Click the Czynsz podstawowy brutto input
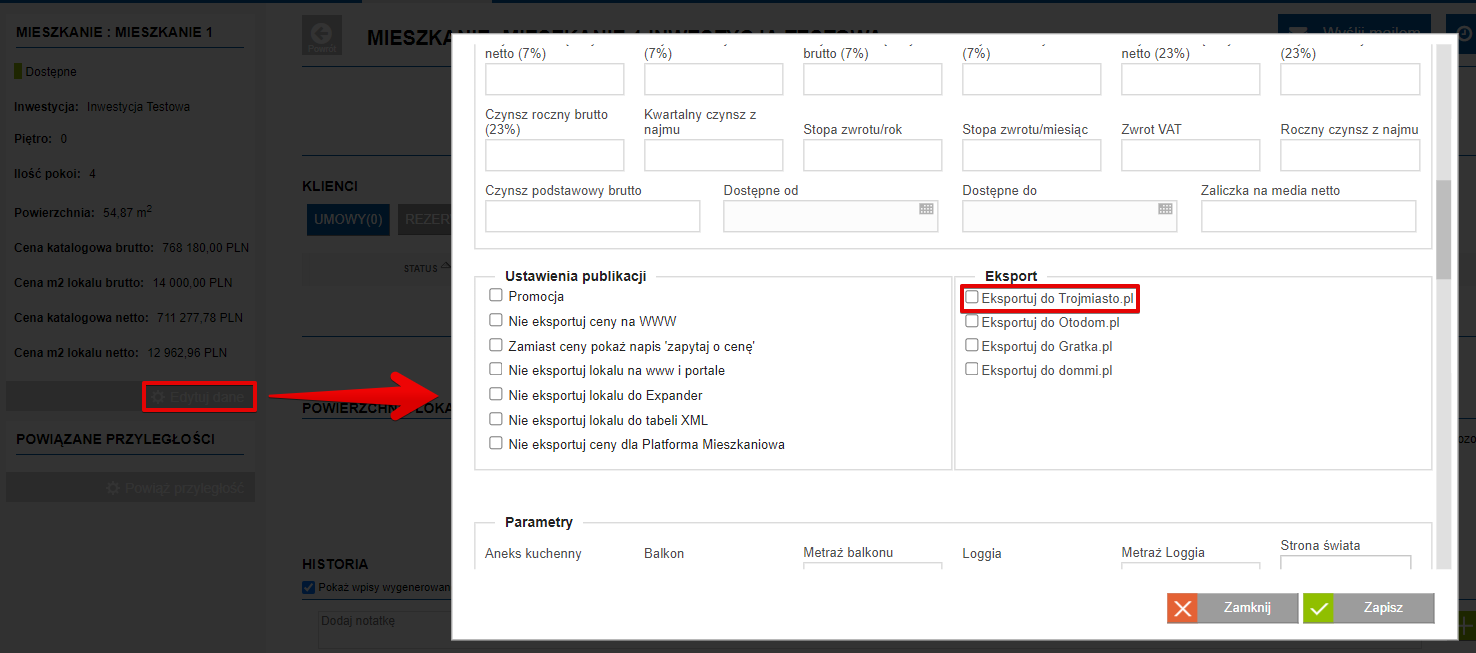 pyautogui.click(x=592, y=216)
